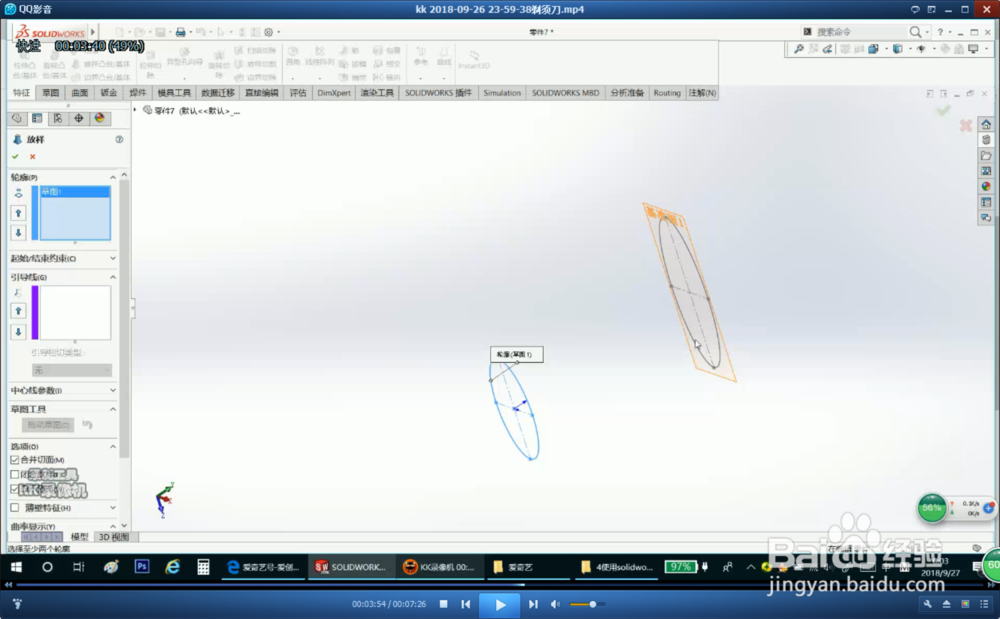Switch to the 3D 视图 bottom tab

point(114,537)
